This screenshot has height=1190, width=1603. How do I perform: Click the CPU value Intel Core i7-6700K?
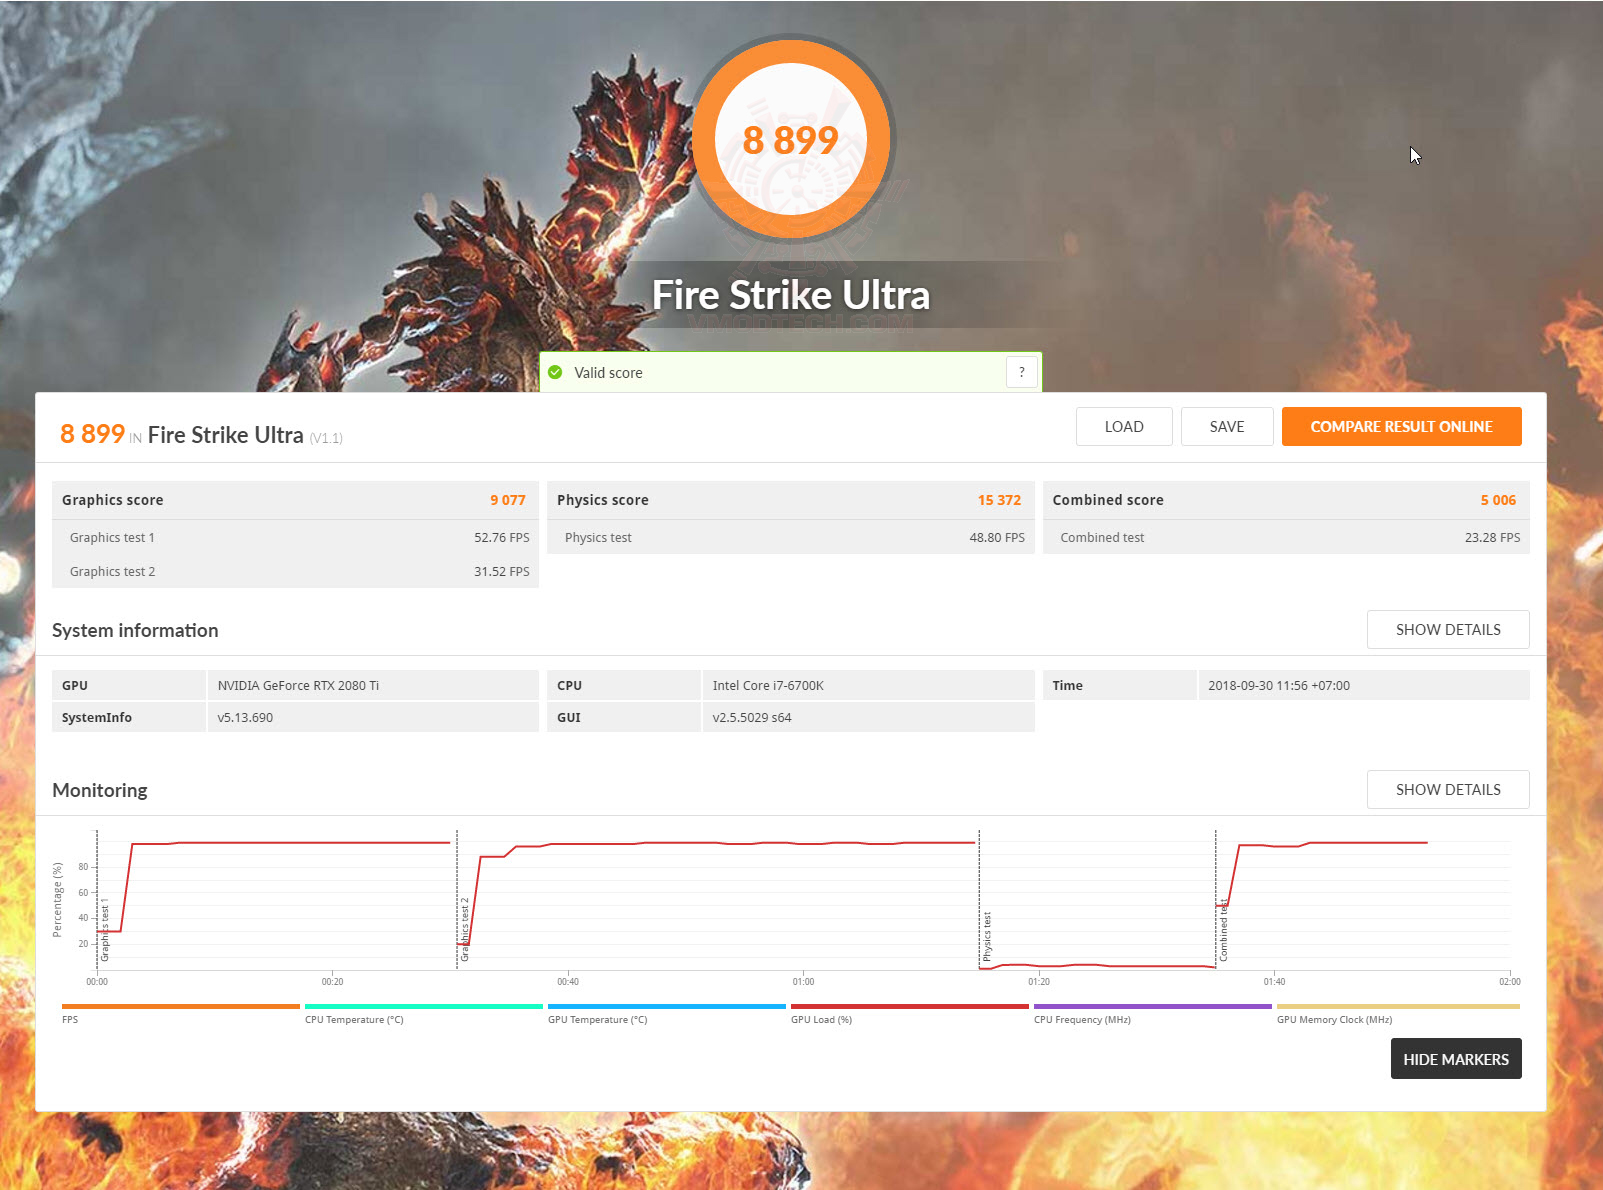click(x=768, y=685)
